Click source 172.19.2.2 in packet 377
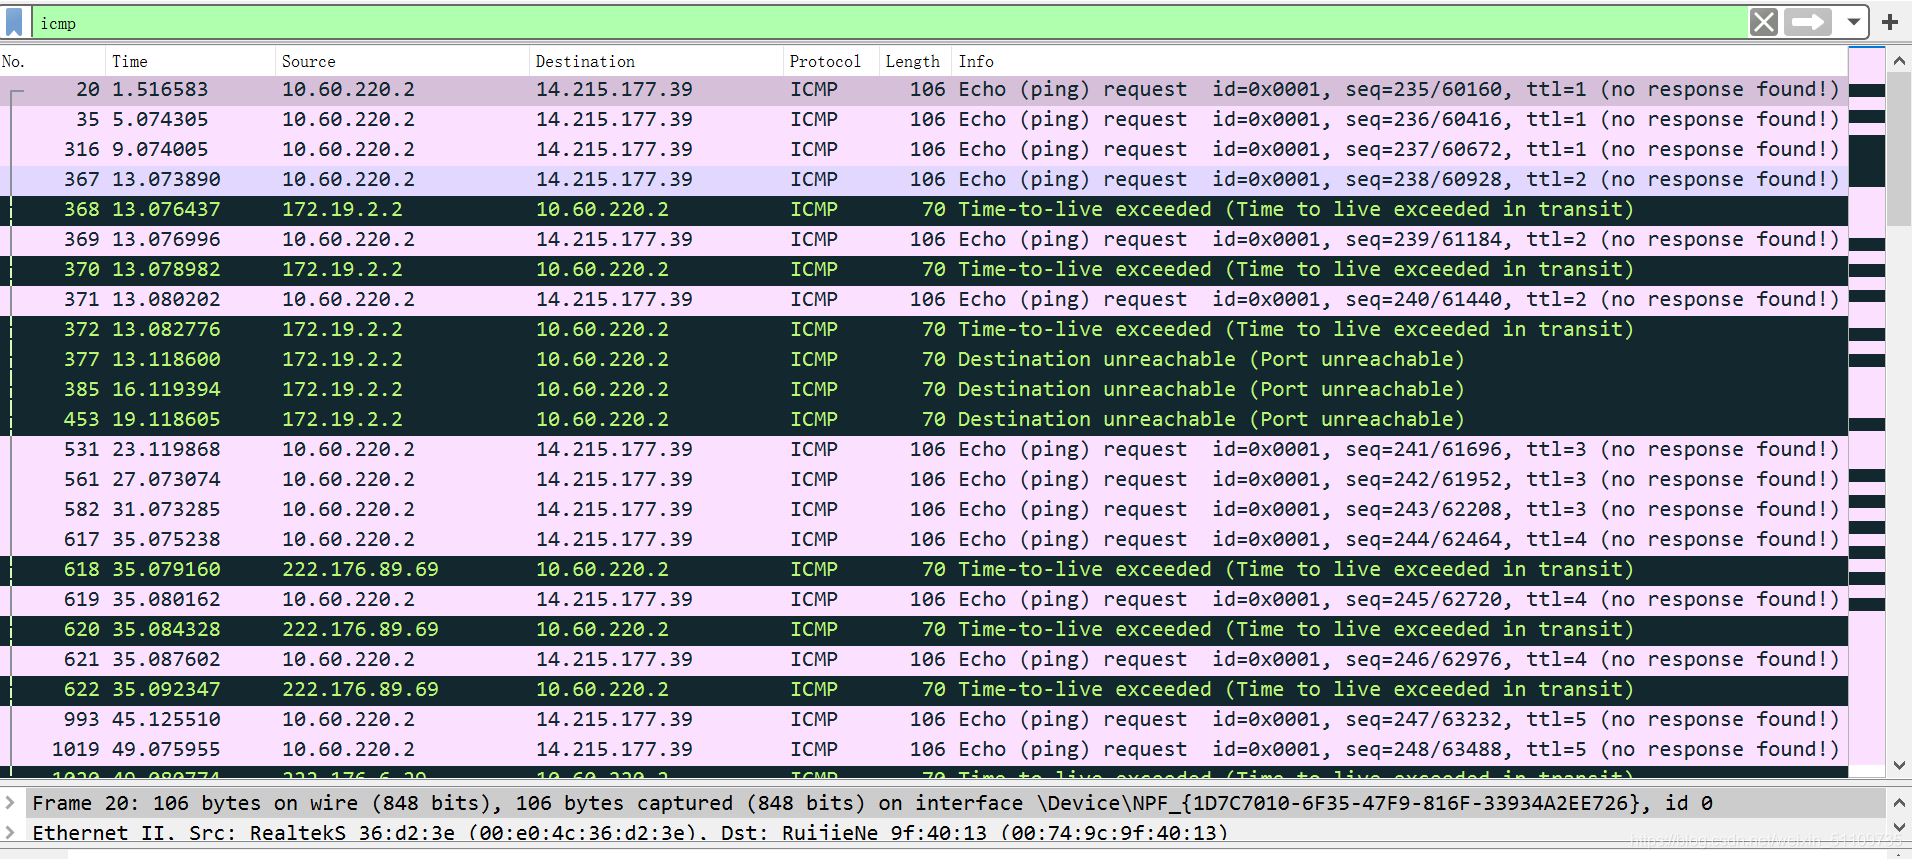 [342, 360]
